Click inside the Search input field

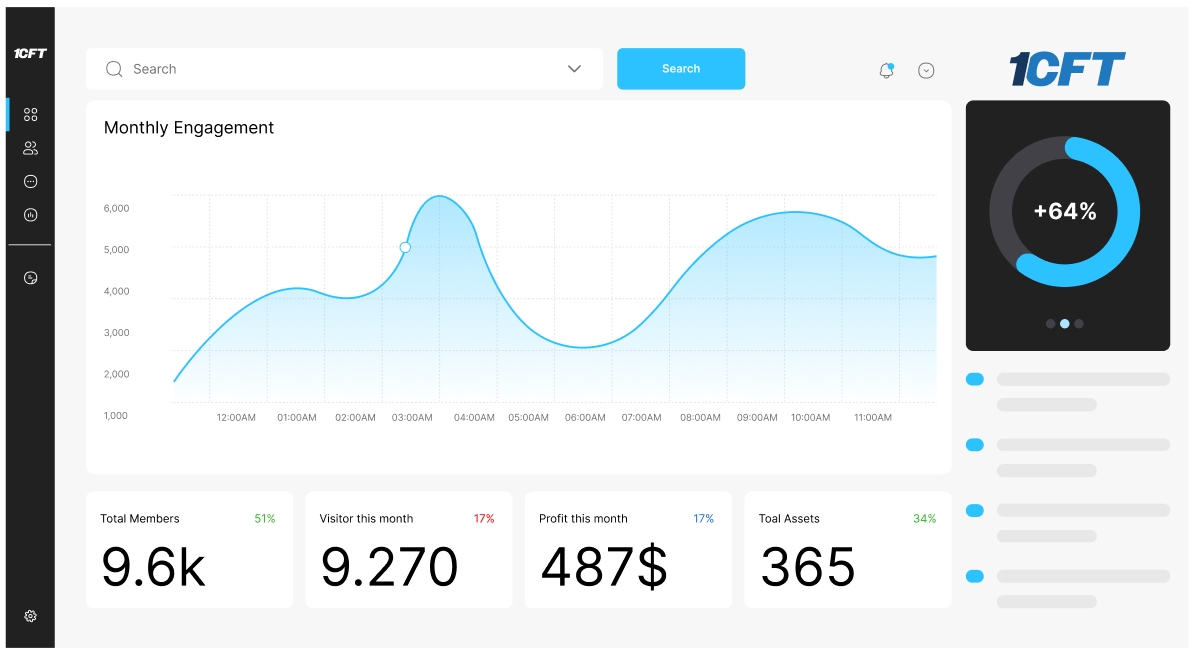coord(300,69)
